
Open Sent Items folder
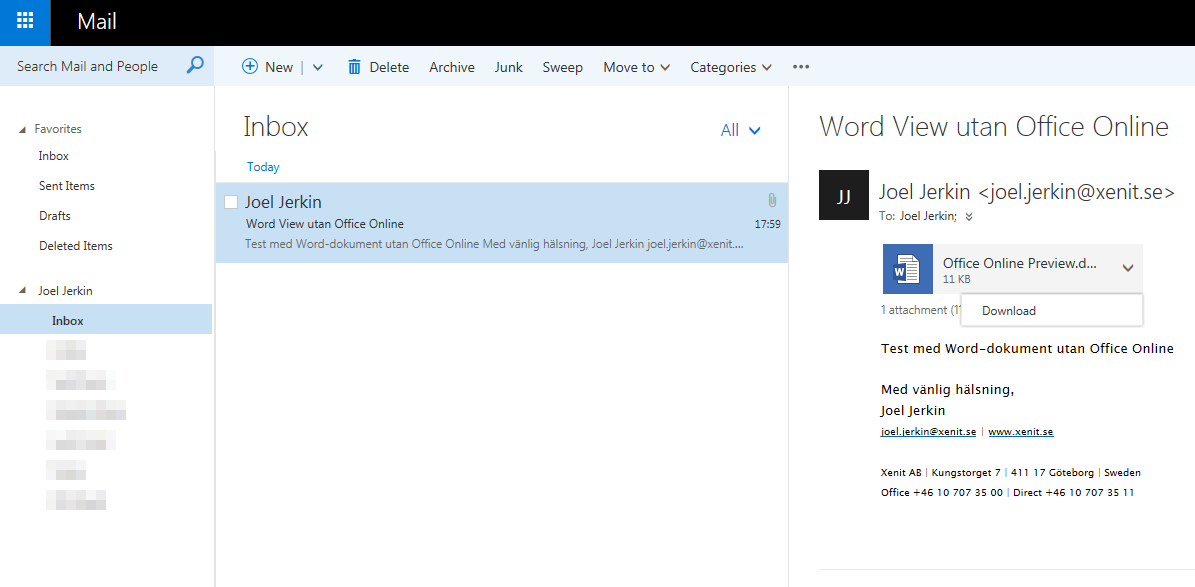(x=67, y=186)
